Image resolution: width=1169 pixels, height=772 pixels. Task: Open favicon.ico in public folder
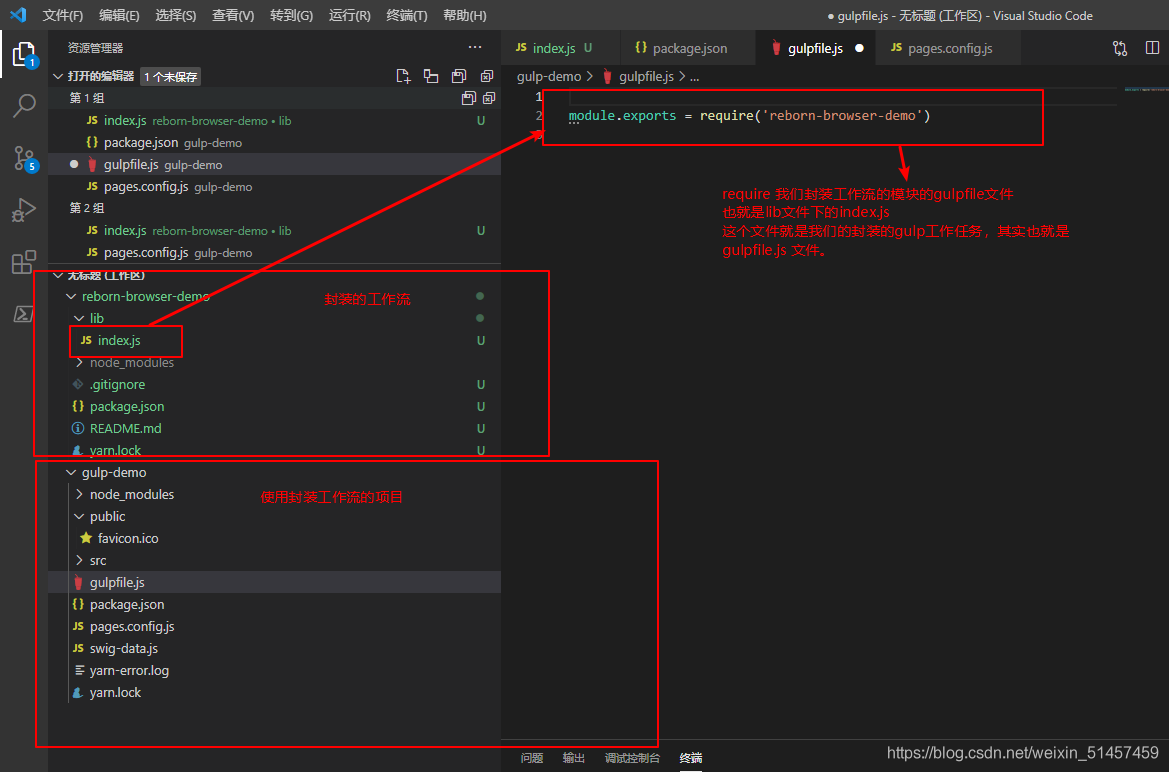coord(274,538)
